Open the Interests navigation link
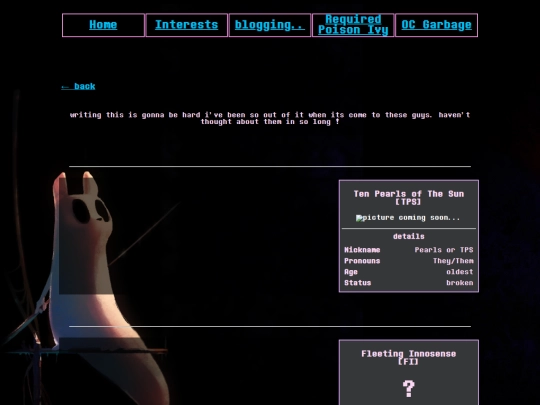Screen dimensions: 540x405 186,25
